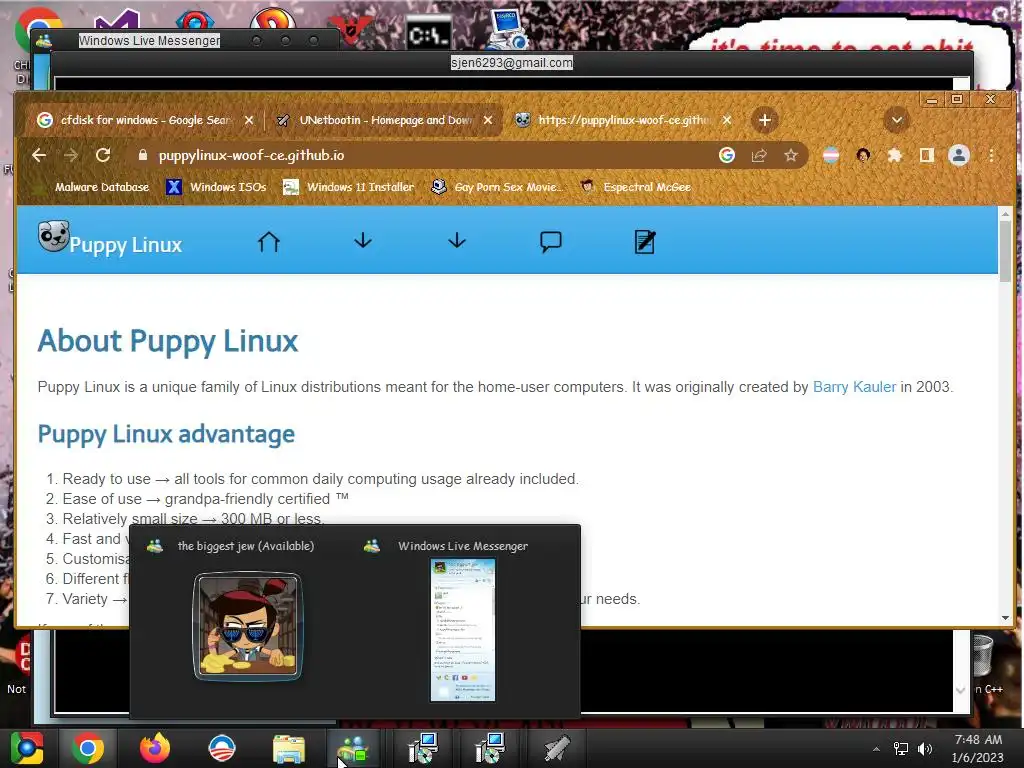Screen dimensions: 1024x768
Task: Select Windows Live Messenger window preview thumbnail
Action: click(463, 630)
